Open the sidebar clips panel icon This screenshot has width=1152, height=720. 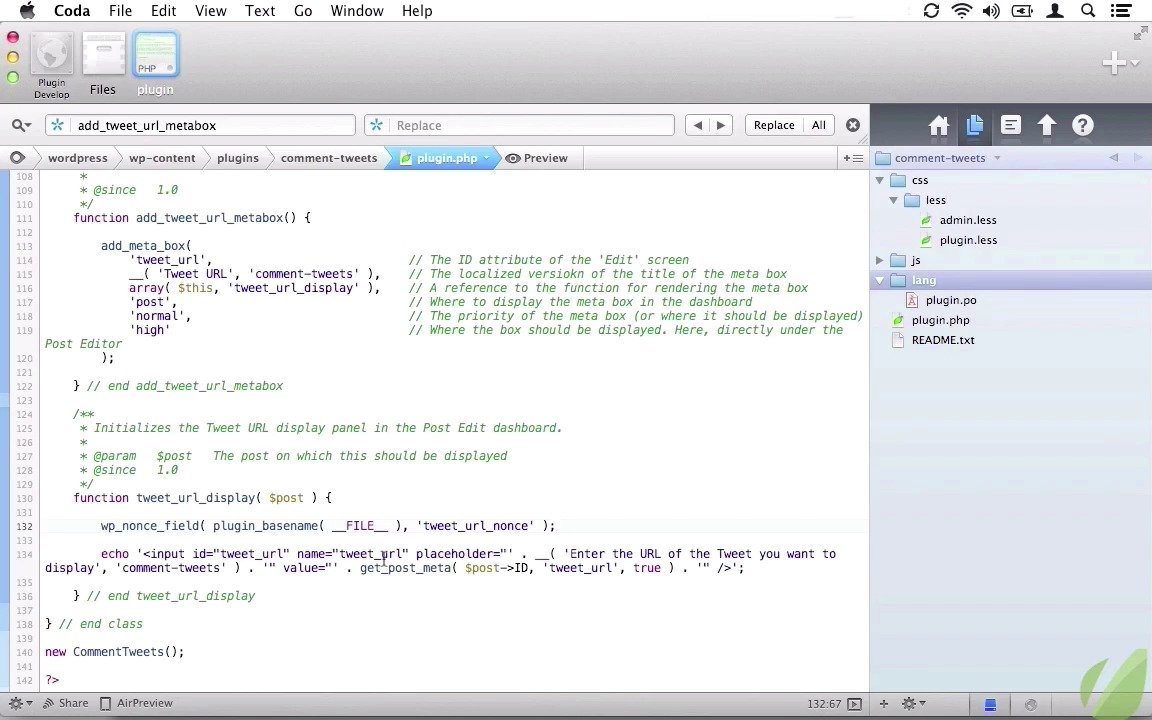coord(1011,126)
